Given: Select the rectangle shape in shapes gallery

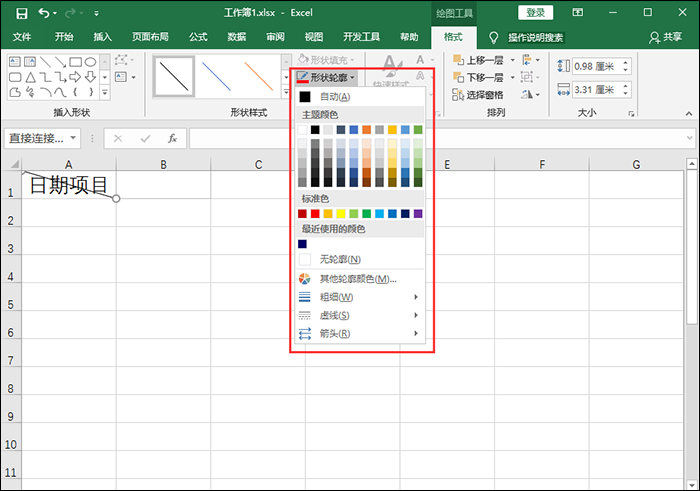Looking at the screenshot, I should [75, 61].
